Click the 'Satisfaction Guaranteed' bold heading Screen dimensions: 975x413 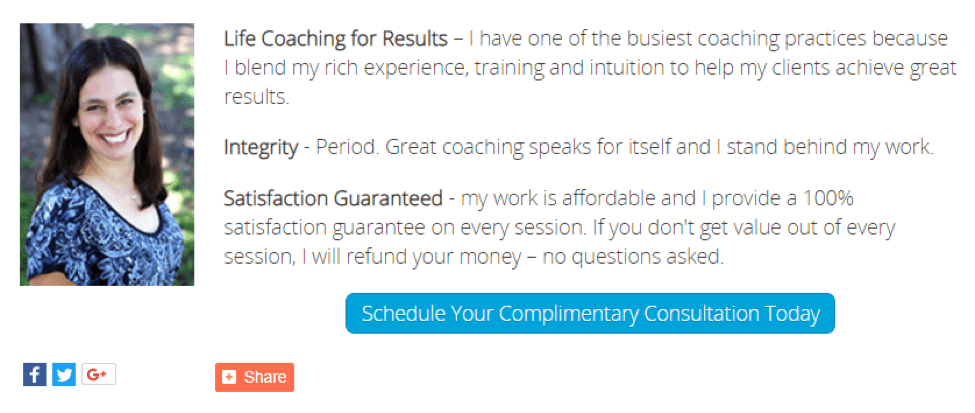pyautogui.click(x=332, y=197)
